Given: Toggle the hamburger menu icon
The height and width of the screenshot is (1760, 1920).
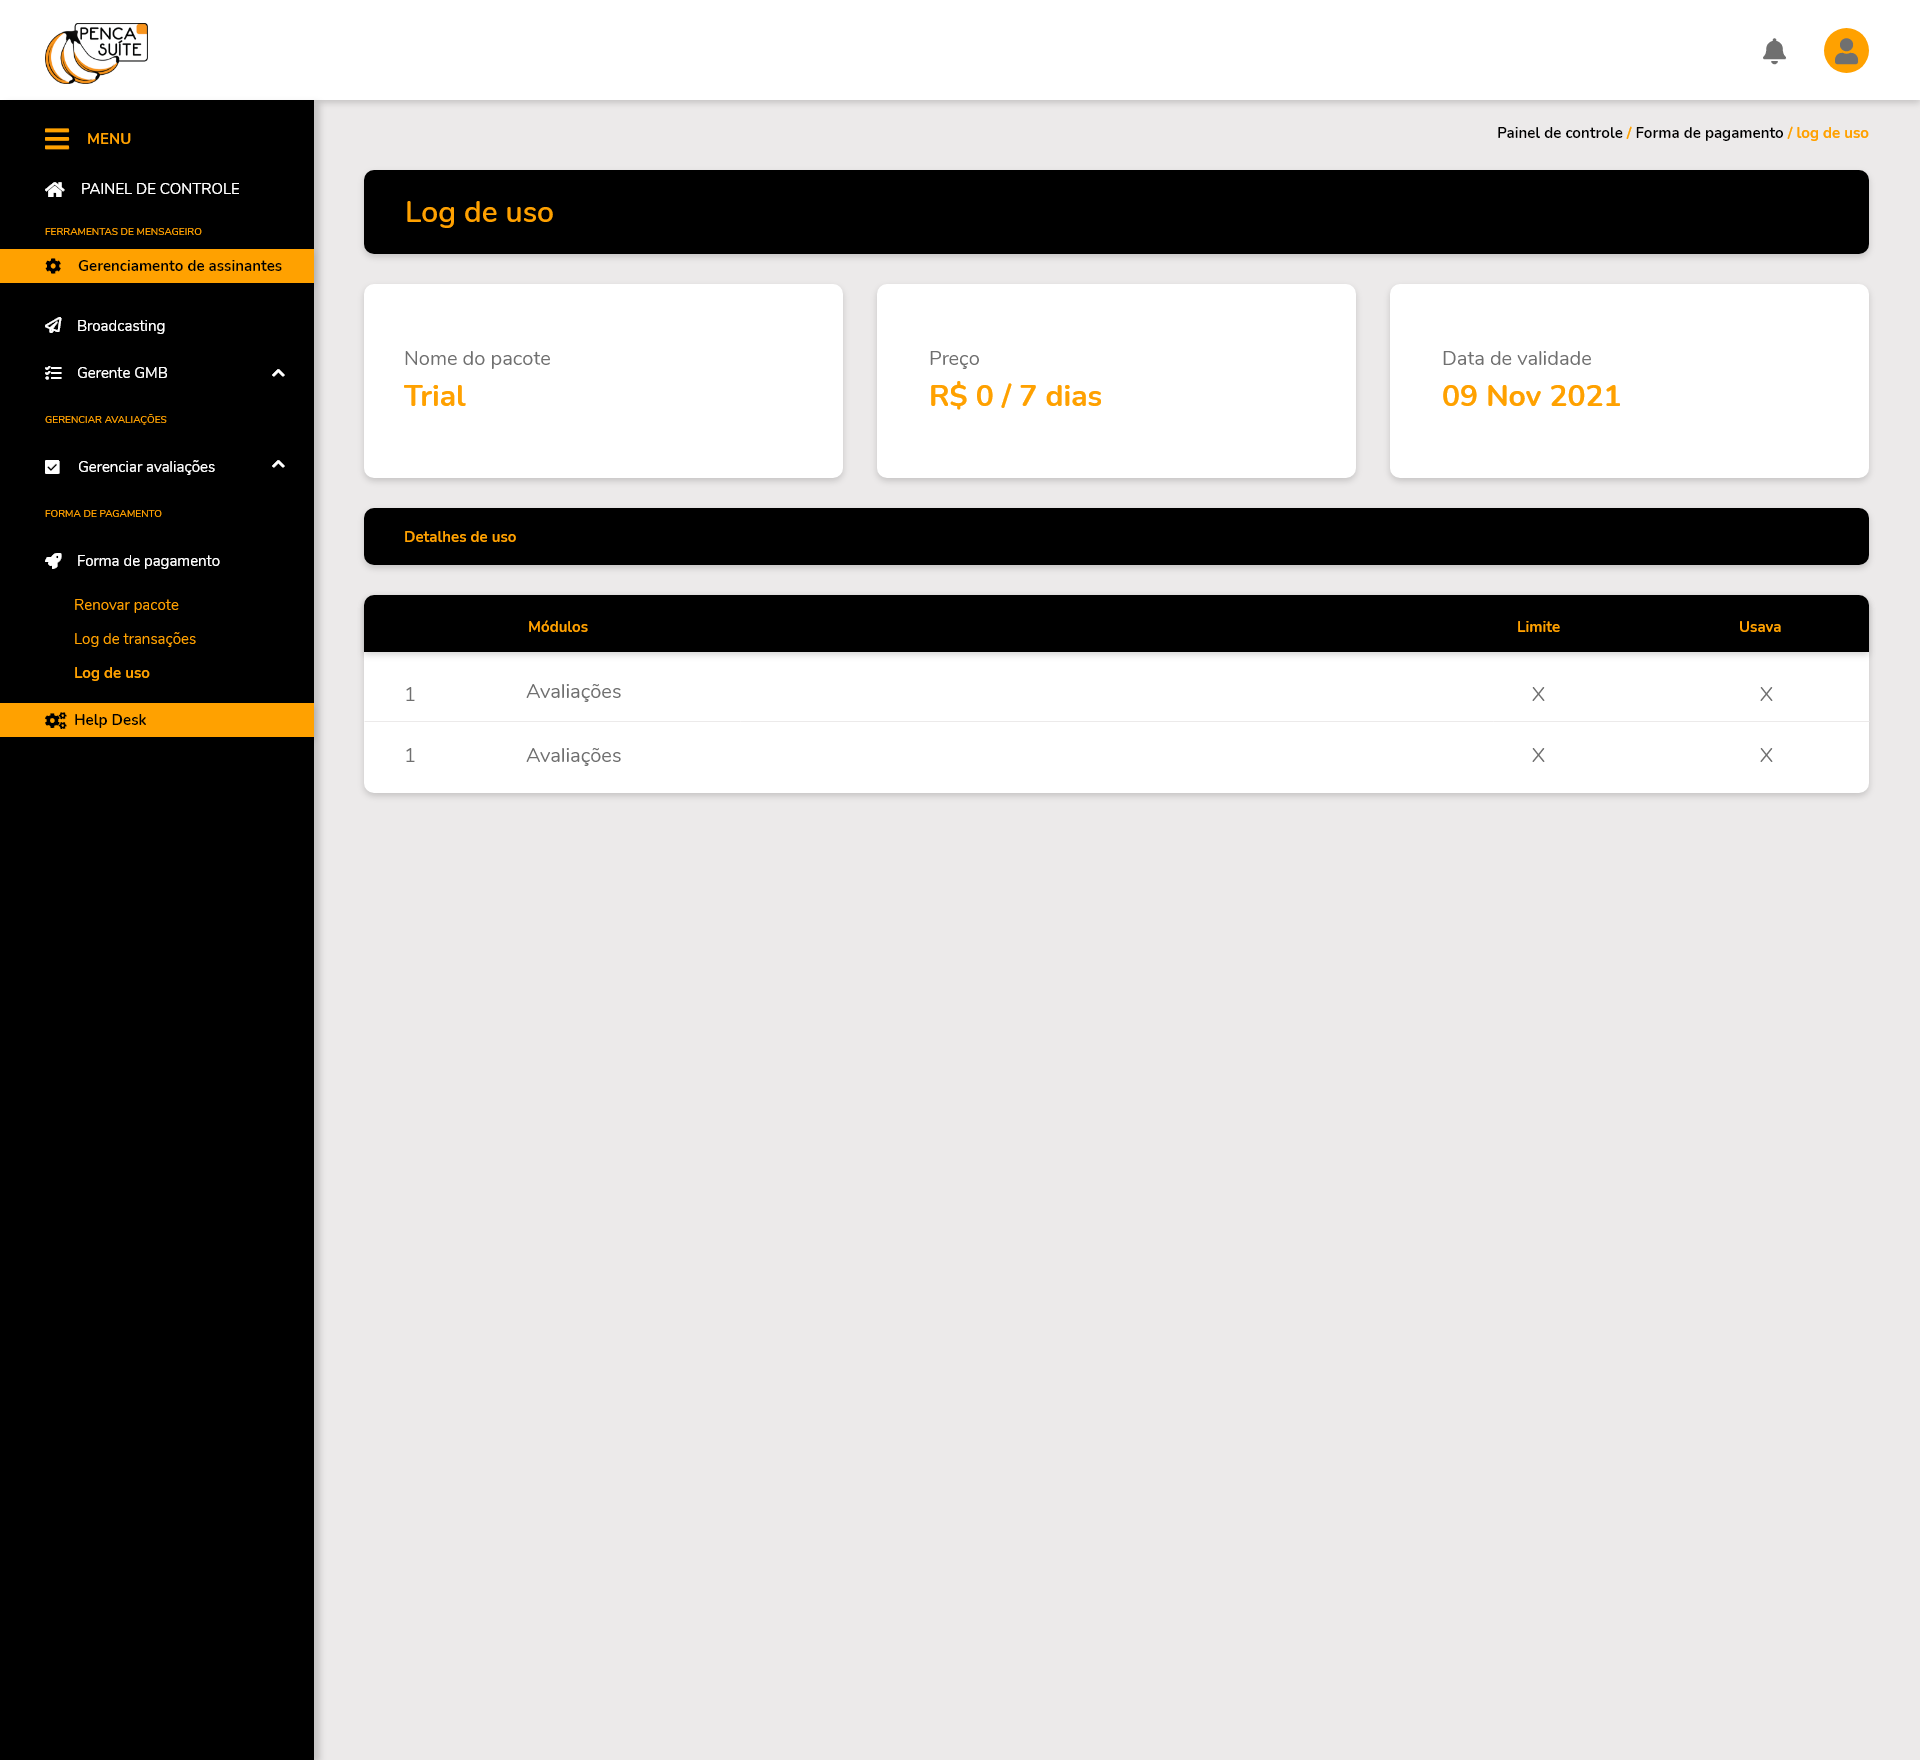Looking at the screenshot, I should tap(57, 139).
